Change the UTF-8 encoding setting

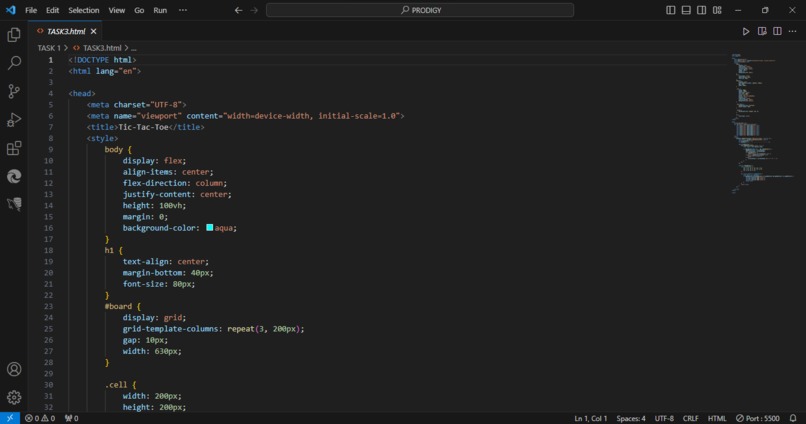point(664,418)
